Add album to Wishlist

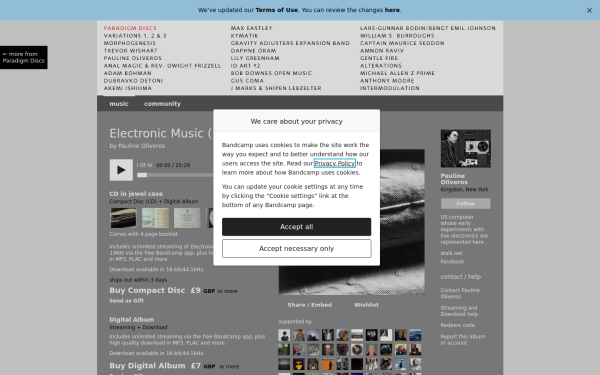coord(366,305)
